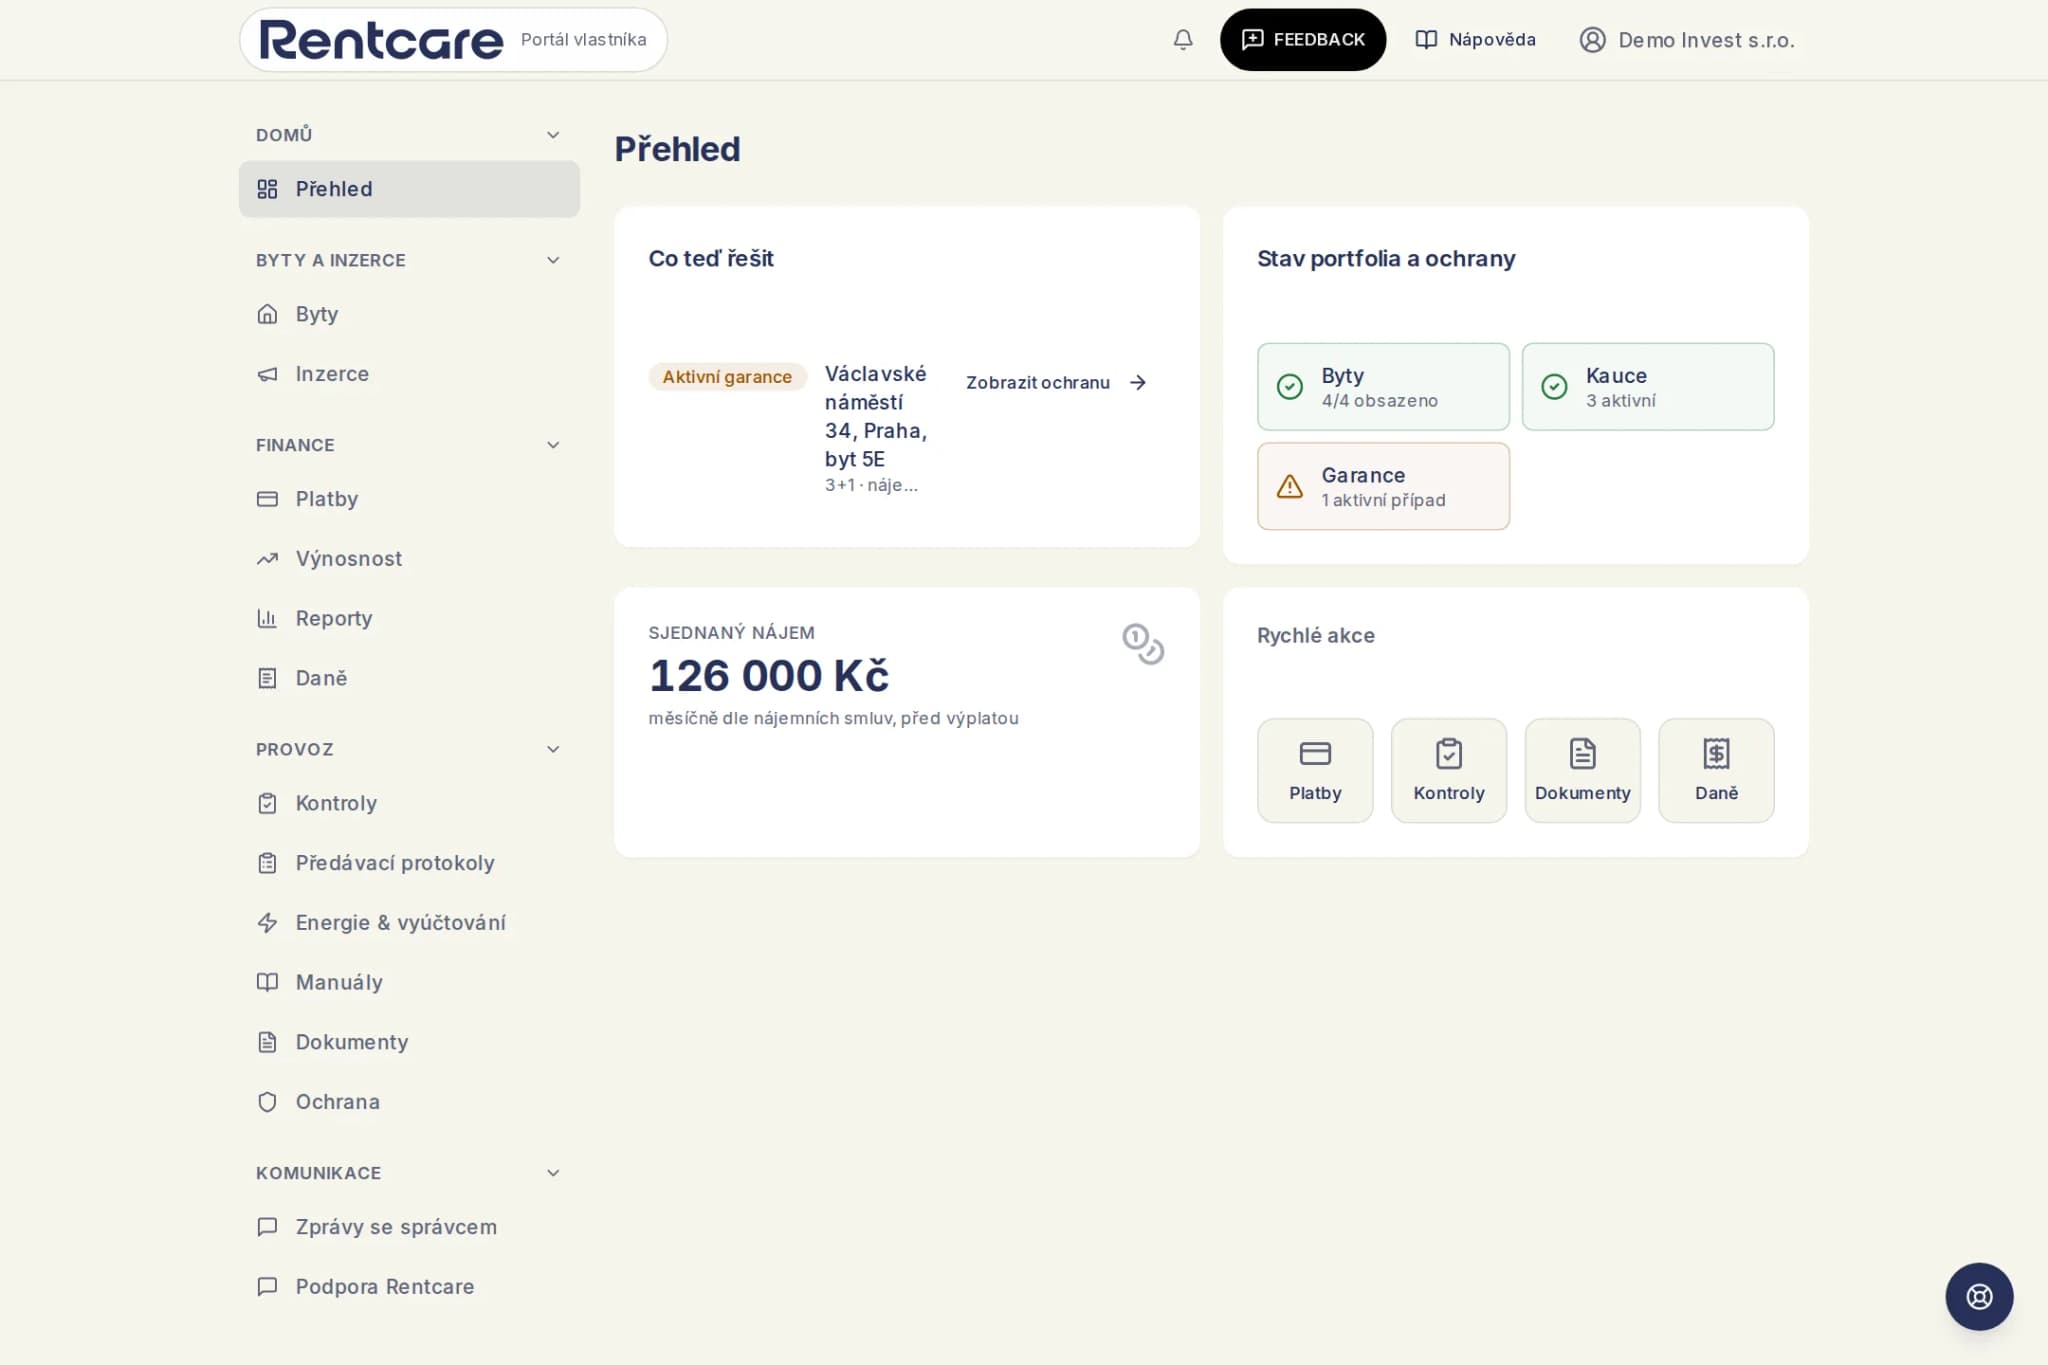This screenshot has width=2048, height=1365.
Task: Click the Byty house icon in sidebar
Action: [267, 314]
